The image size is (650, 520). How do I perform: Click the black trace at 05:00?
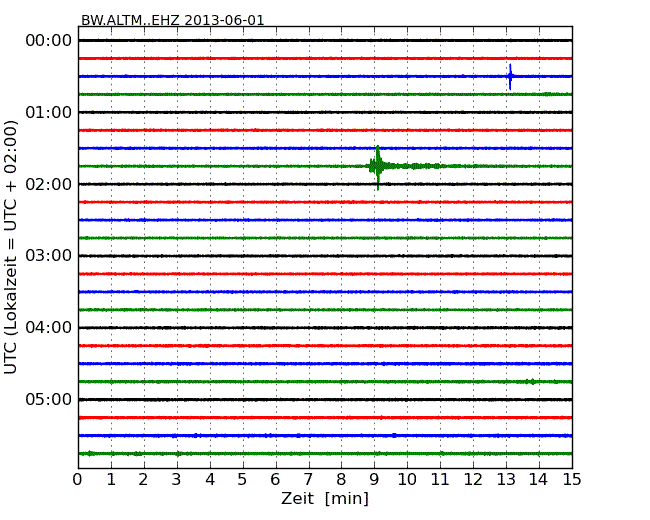pyautogui.click(x=325, y=400)
